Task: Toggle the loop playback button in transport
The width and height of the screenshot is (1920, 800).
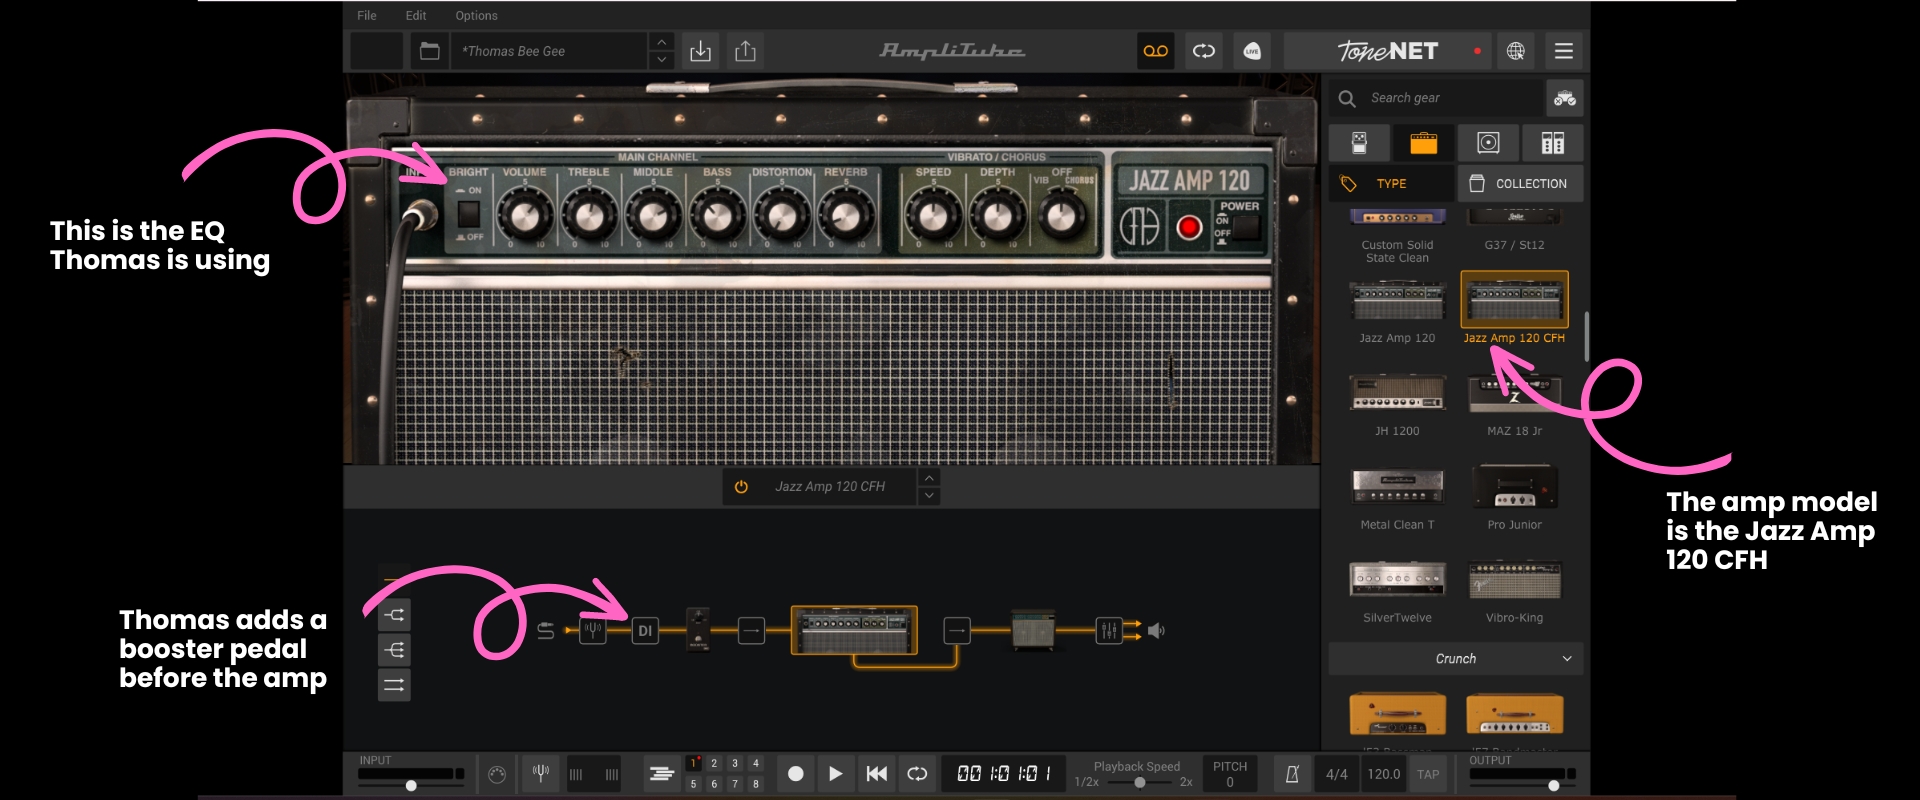Action: 917,773
